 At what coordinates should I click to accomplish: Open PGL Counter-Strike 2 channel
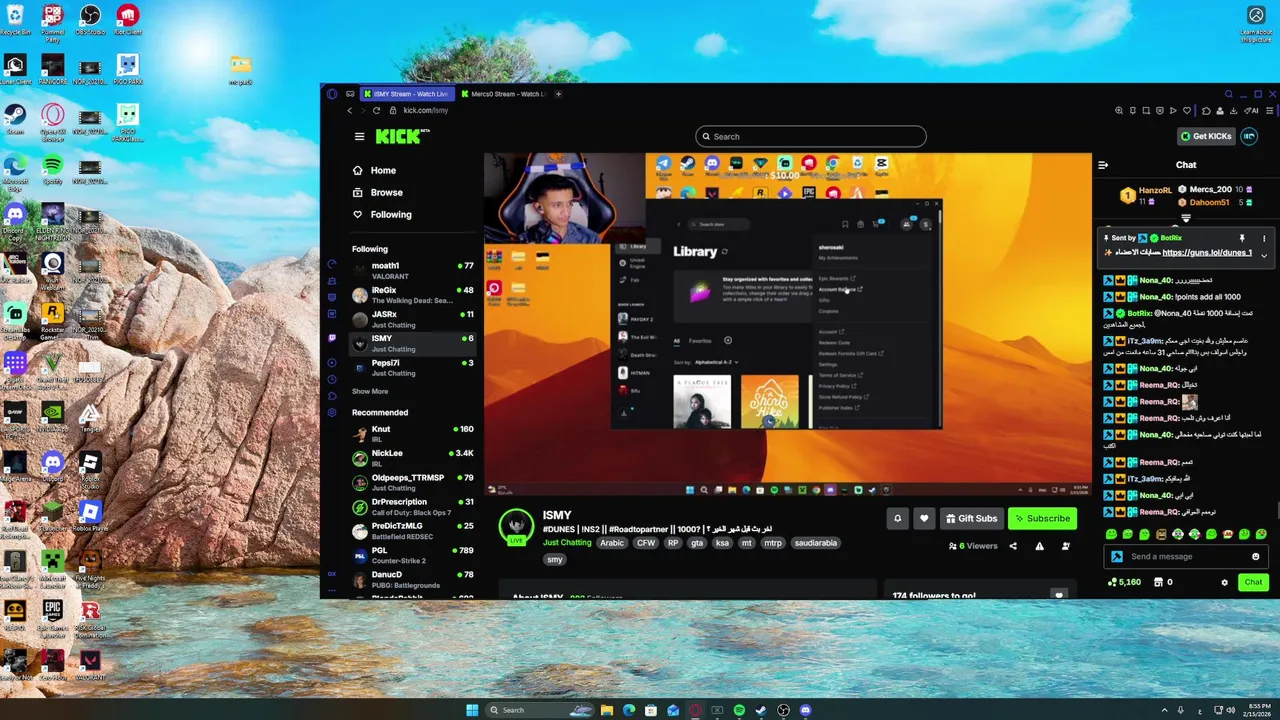tap(413, 555)
